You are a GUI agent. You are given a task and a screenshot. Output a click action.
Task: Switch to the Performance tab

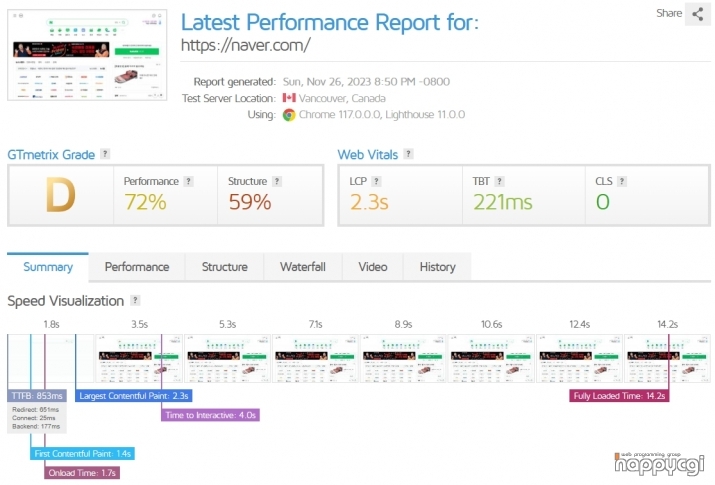click(x=137, y=267)
